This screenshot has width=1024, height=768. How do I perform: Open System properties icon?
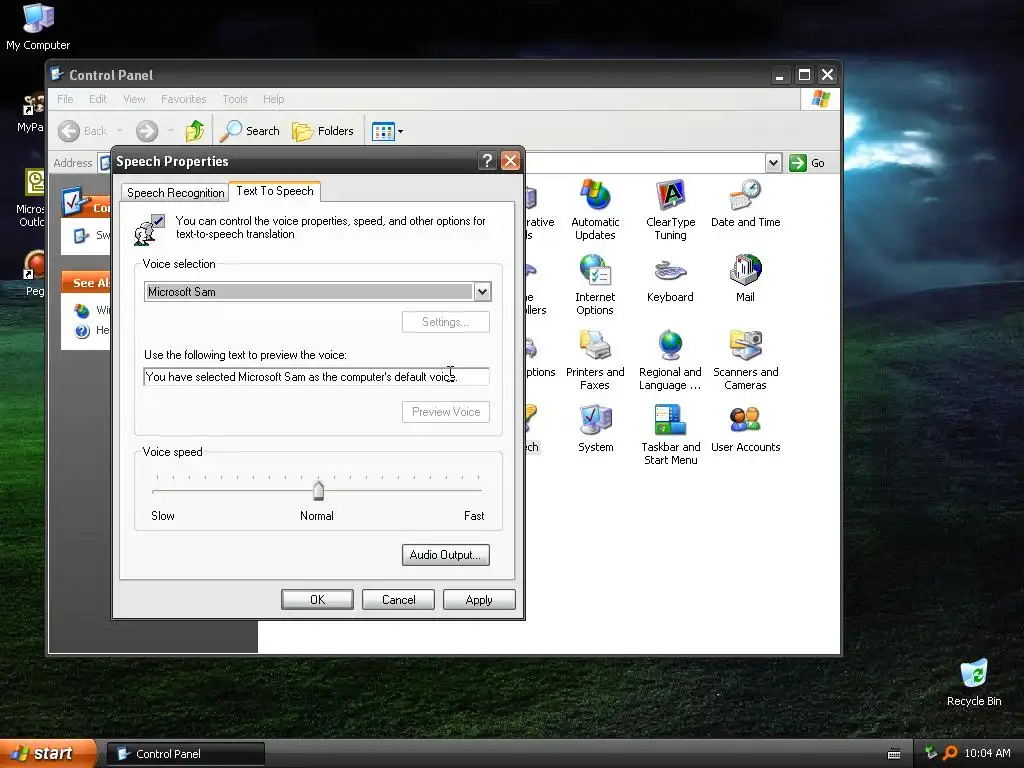[595, 429]
